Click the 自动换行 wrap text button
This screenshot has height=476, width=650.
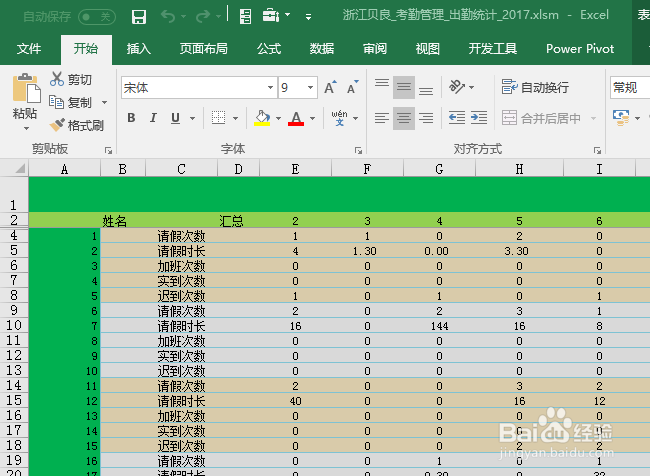pos(535,87)
